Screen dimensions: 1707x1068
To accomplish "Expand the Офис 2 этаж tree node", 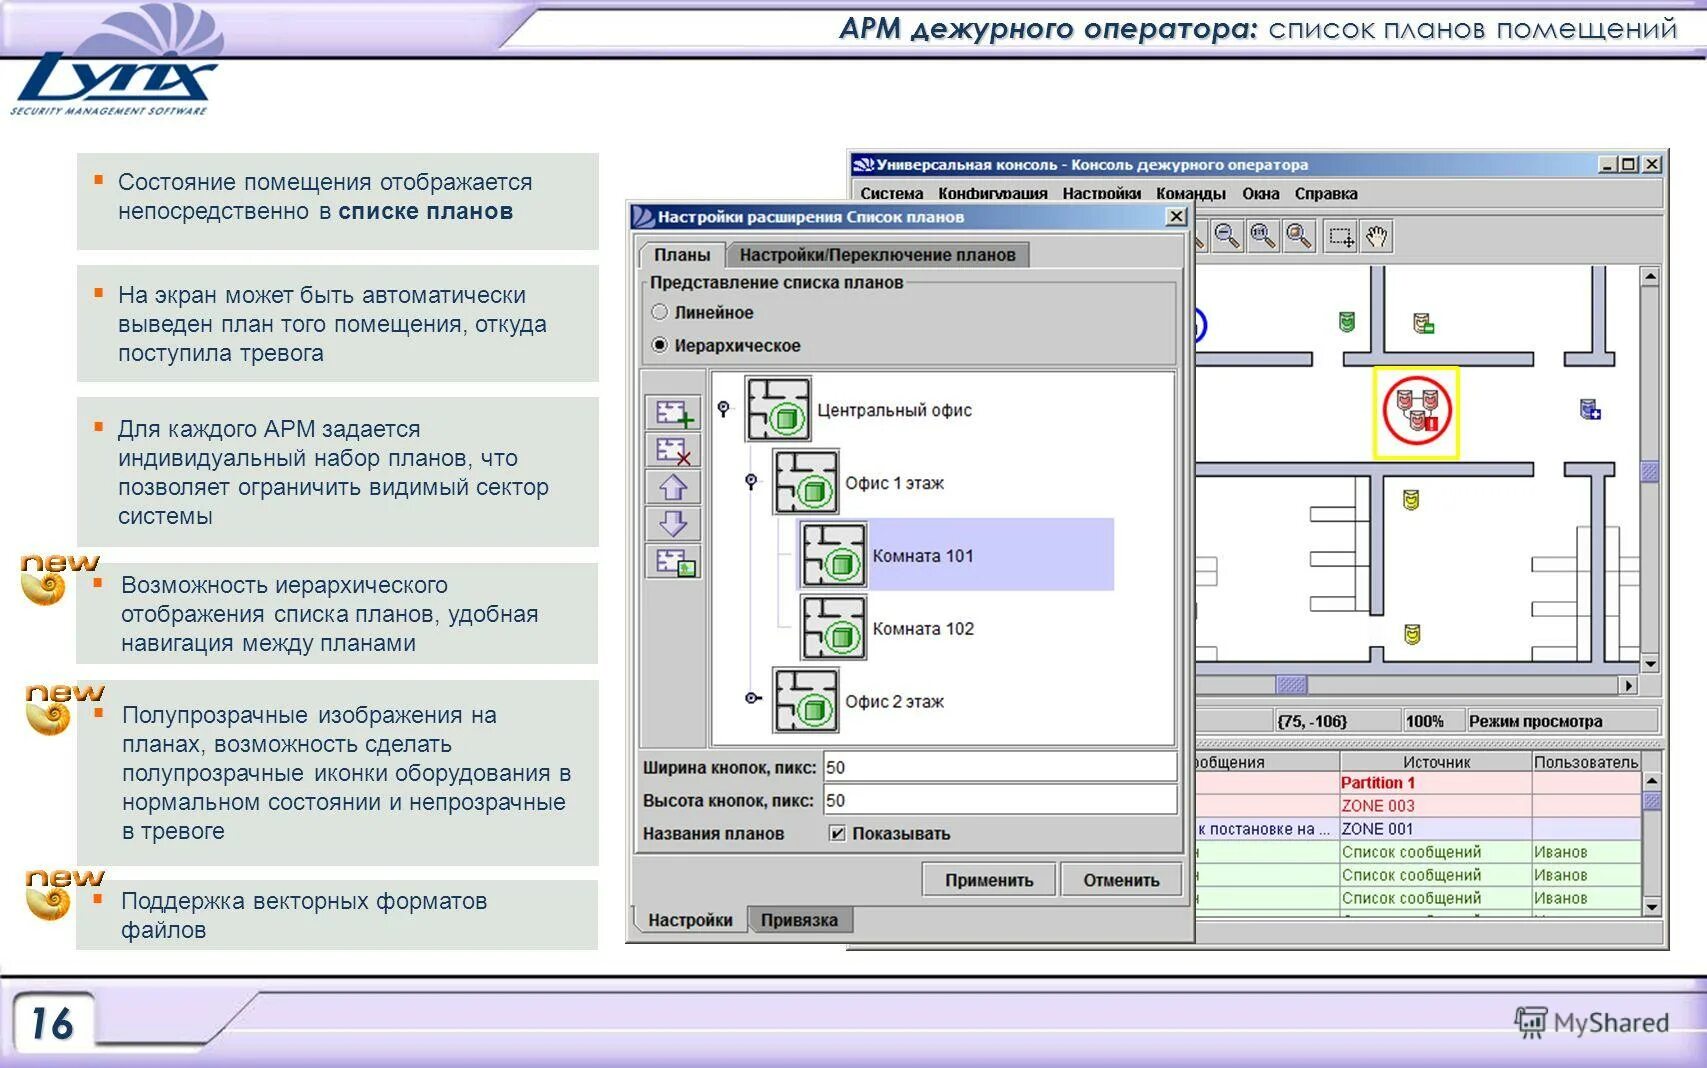I will click(752, 698).
